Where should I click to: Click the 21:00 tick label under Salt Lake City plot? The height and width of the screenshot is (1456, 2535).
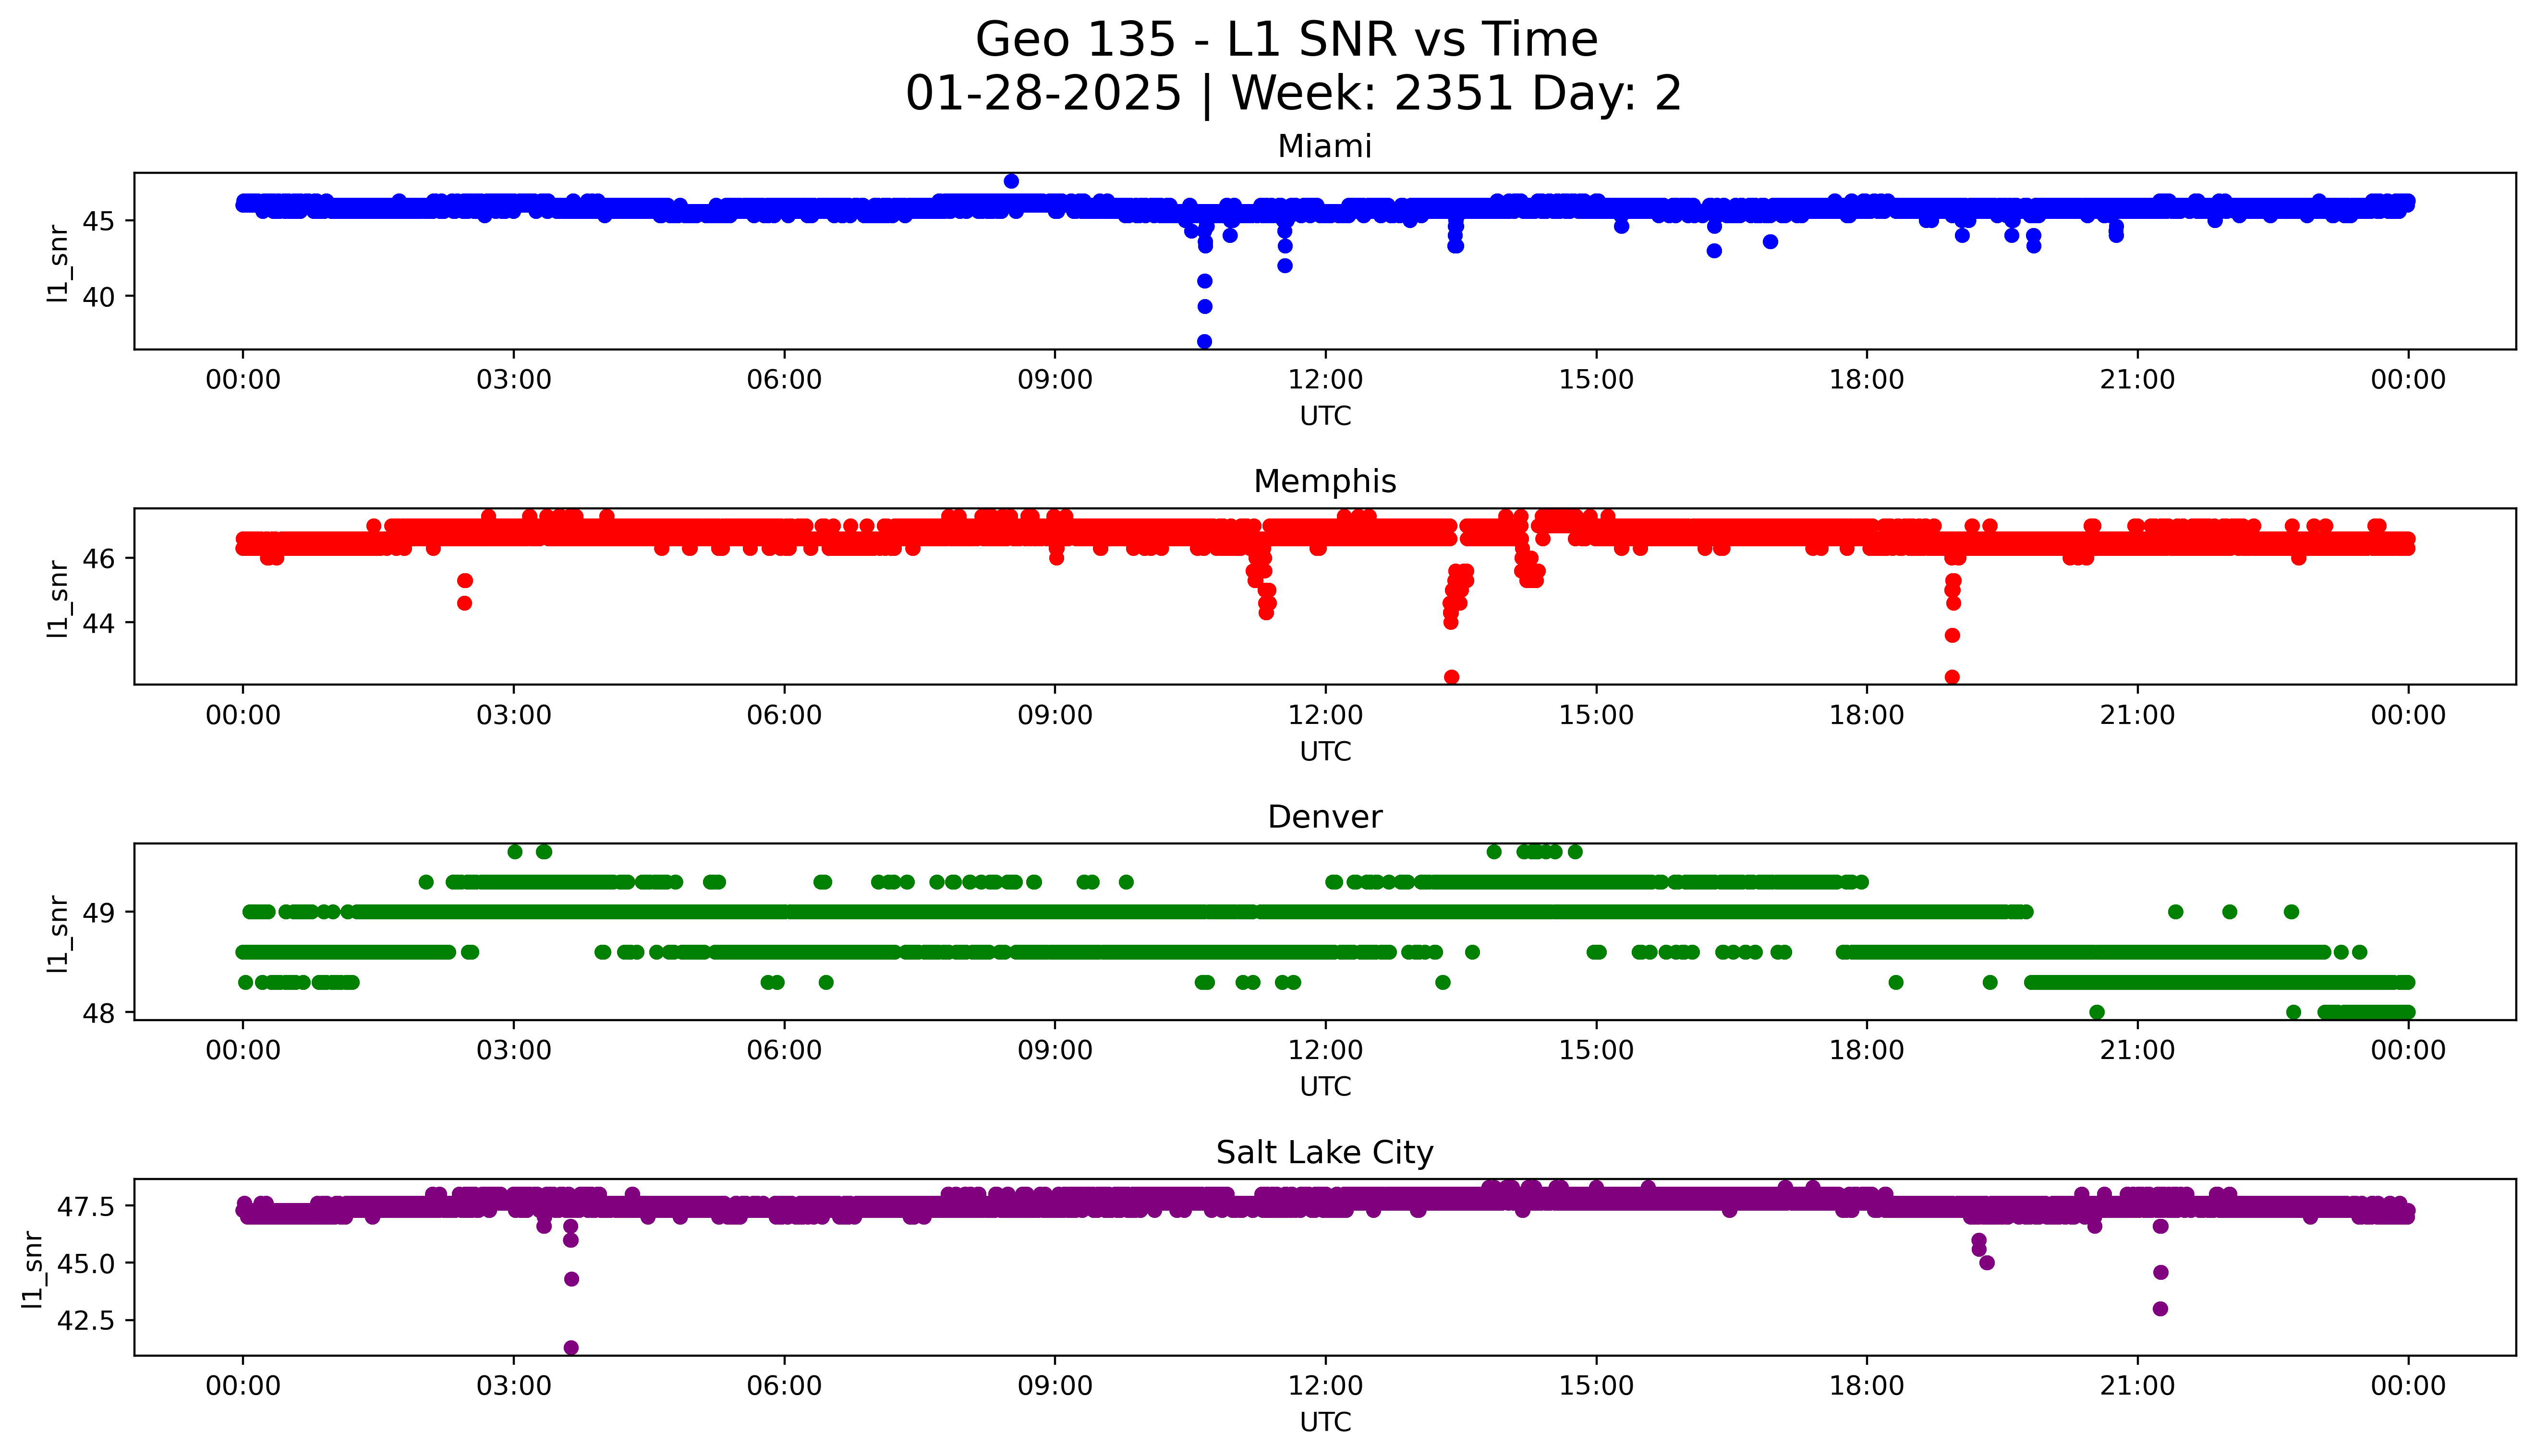click(2137, 1386)
